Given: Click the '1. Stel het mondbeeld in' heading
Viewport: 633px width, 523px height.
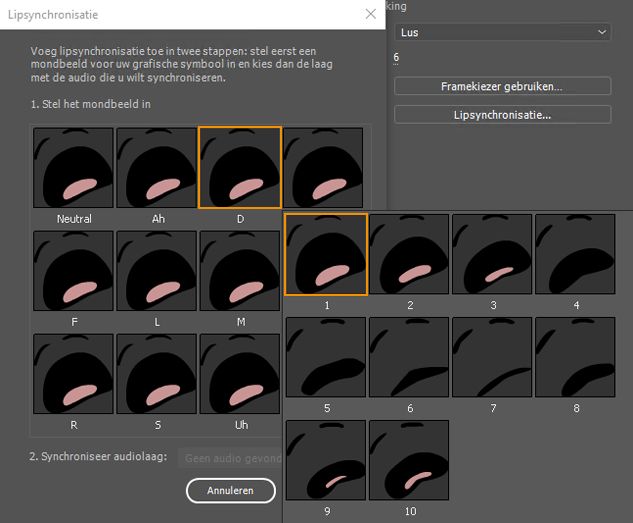Looking at the screenshot, I should coord(90,104).
